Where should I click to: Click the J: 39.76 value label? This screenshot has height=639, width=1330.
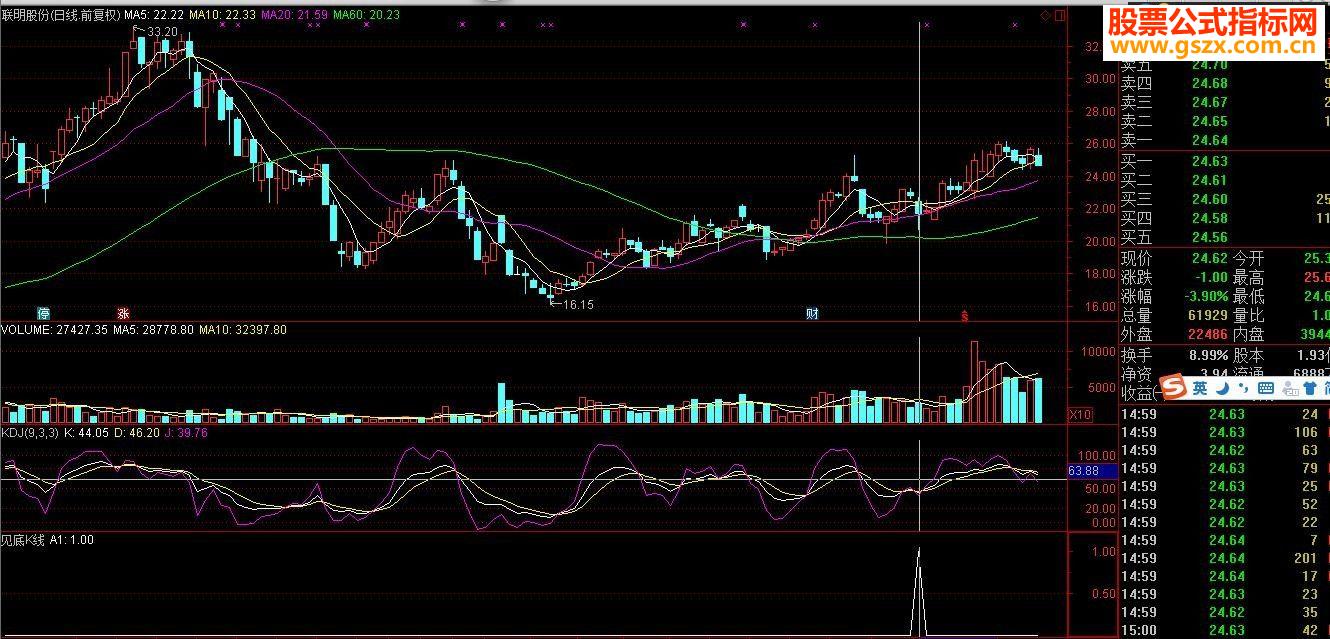click(x=187, y=433)
